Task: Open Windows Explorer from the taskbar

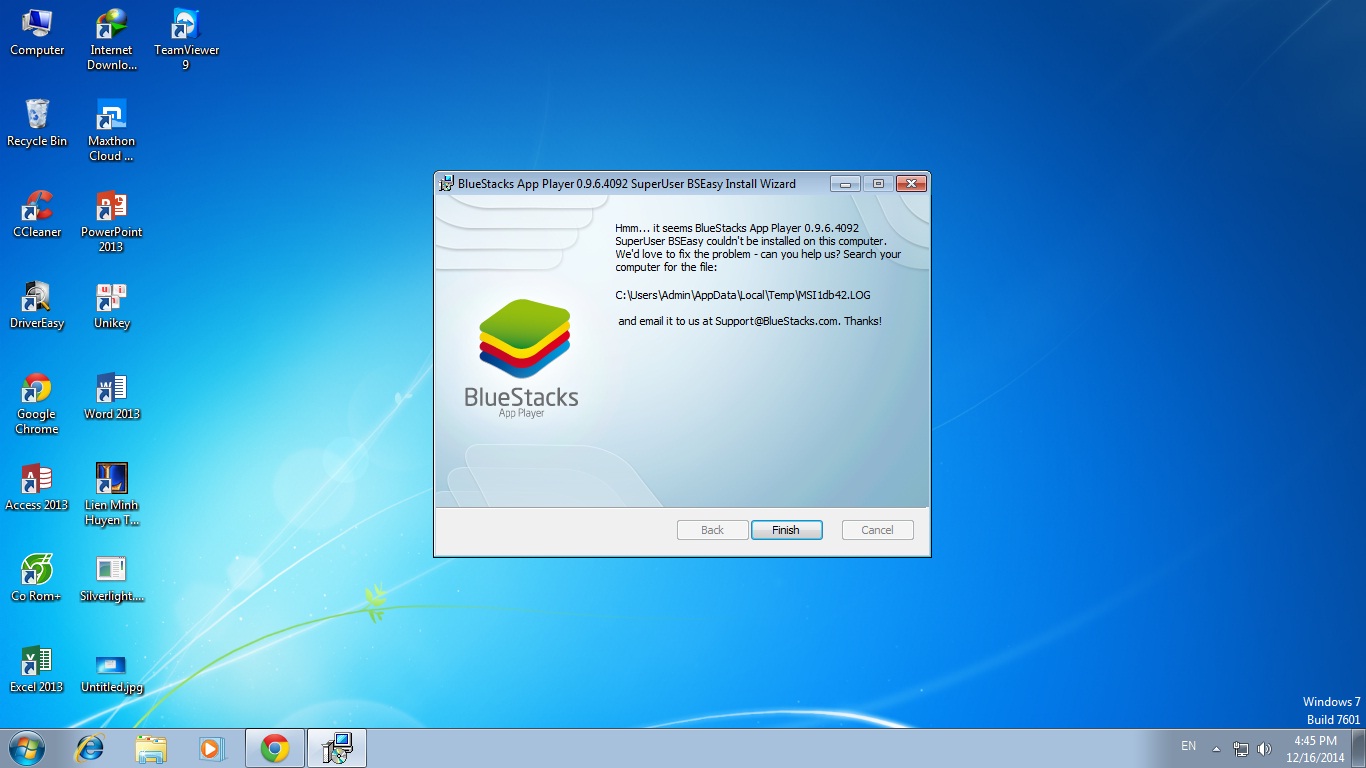Action: pyautogui.click(x=151, y=748)
